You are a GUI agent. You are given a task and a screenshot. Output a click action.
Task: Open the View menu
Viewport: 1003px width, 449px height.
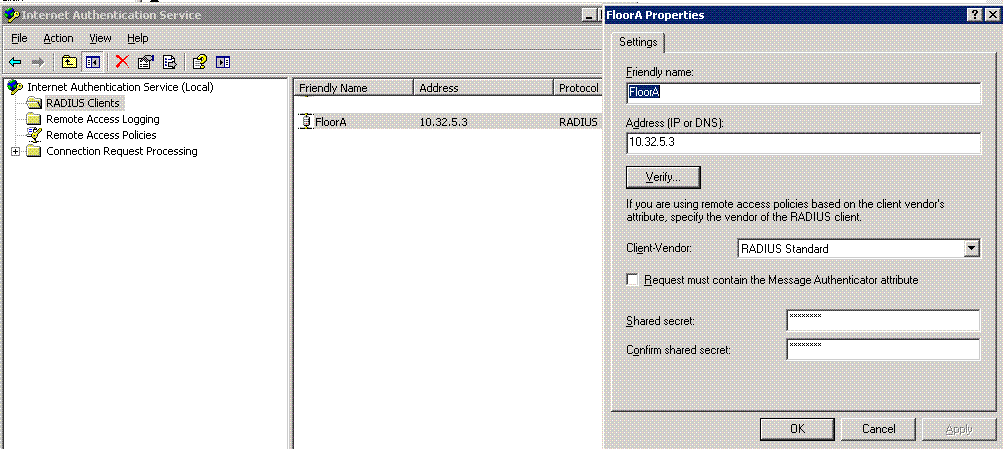coord(100,38)
